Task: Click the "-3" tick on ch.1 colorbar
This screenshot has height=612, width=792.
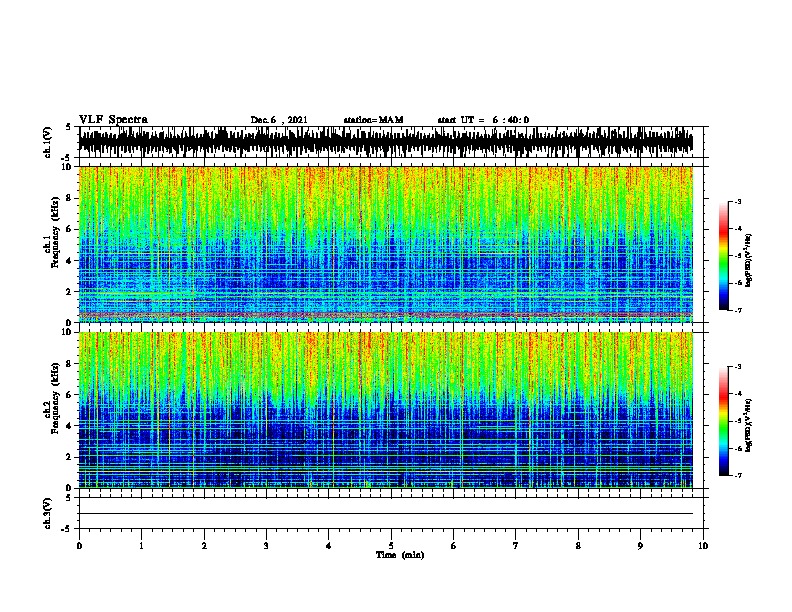Action: (738, 201)
